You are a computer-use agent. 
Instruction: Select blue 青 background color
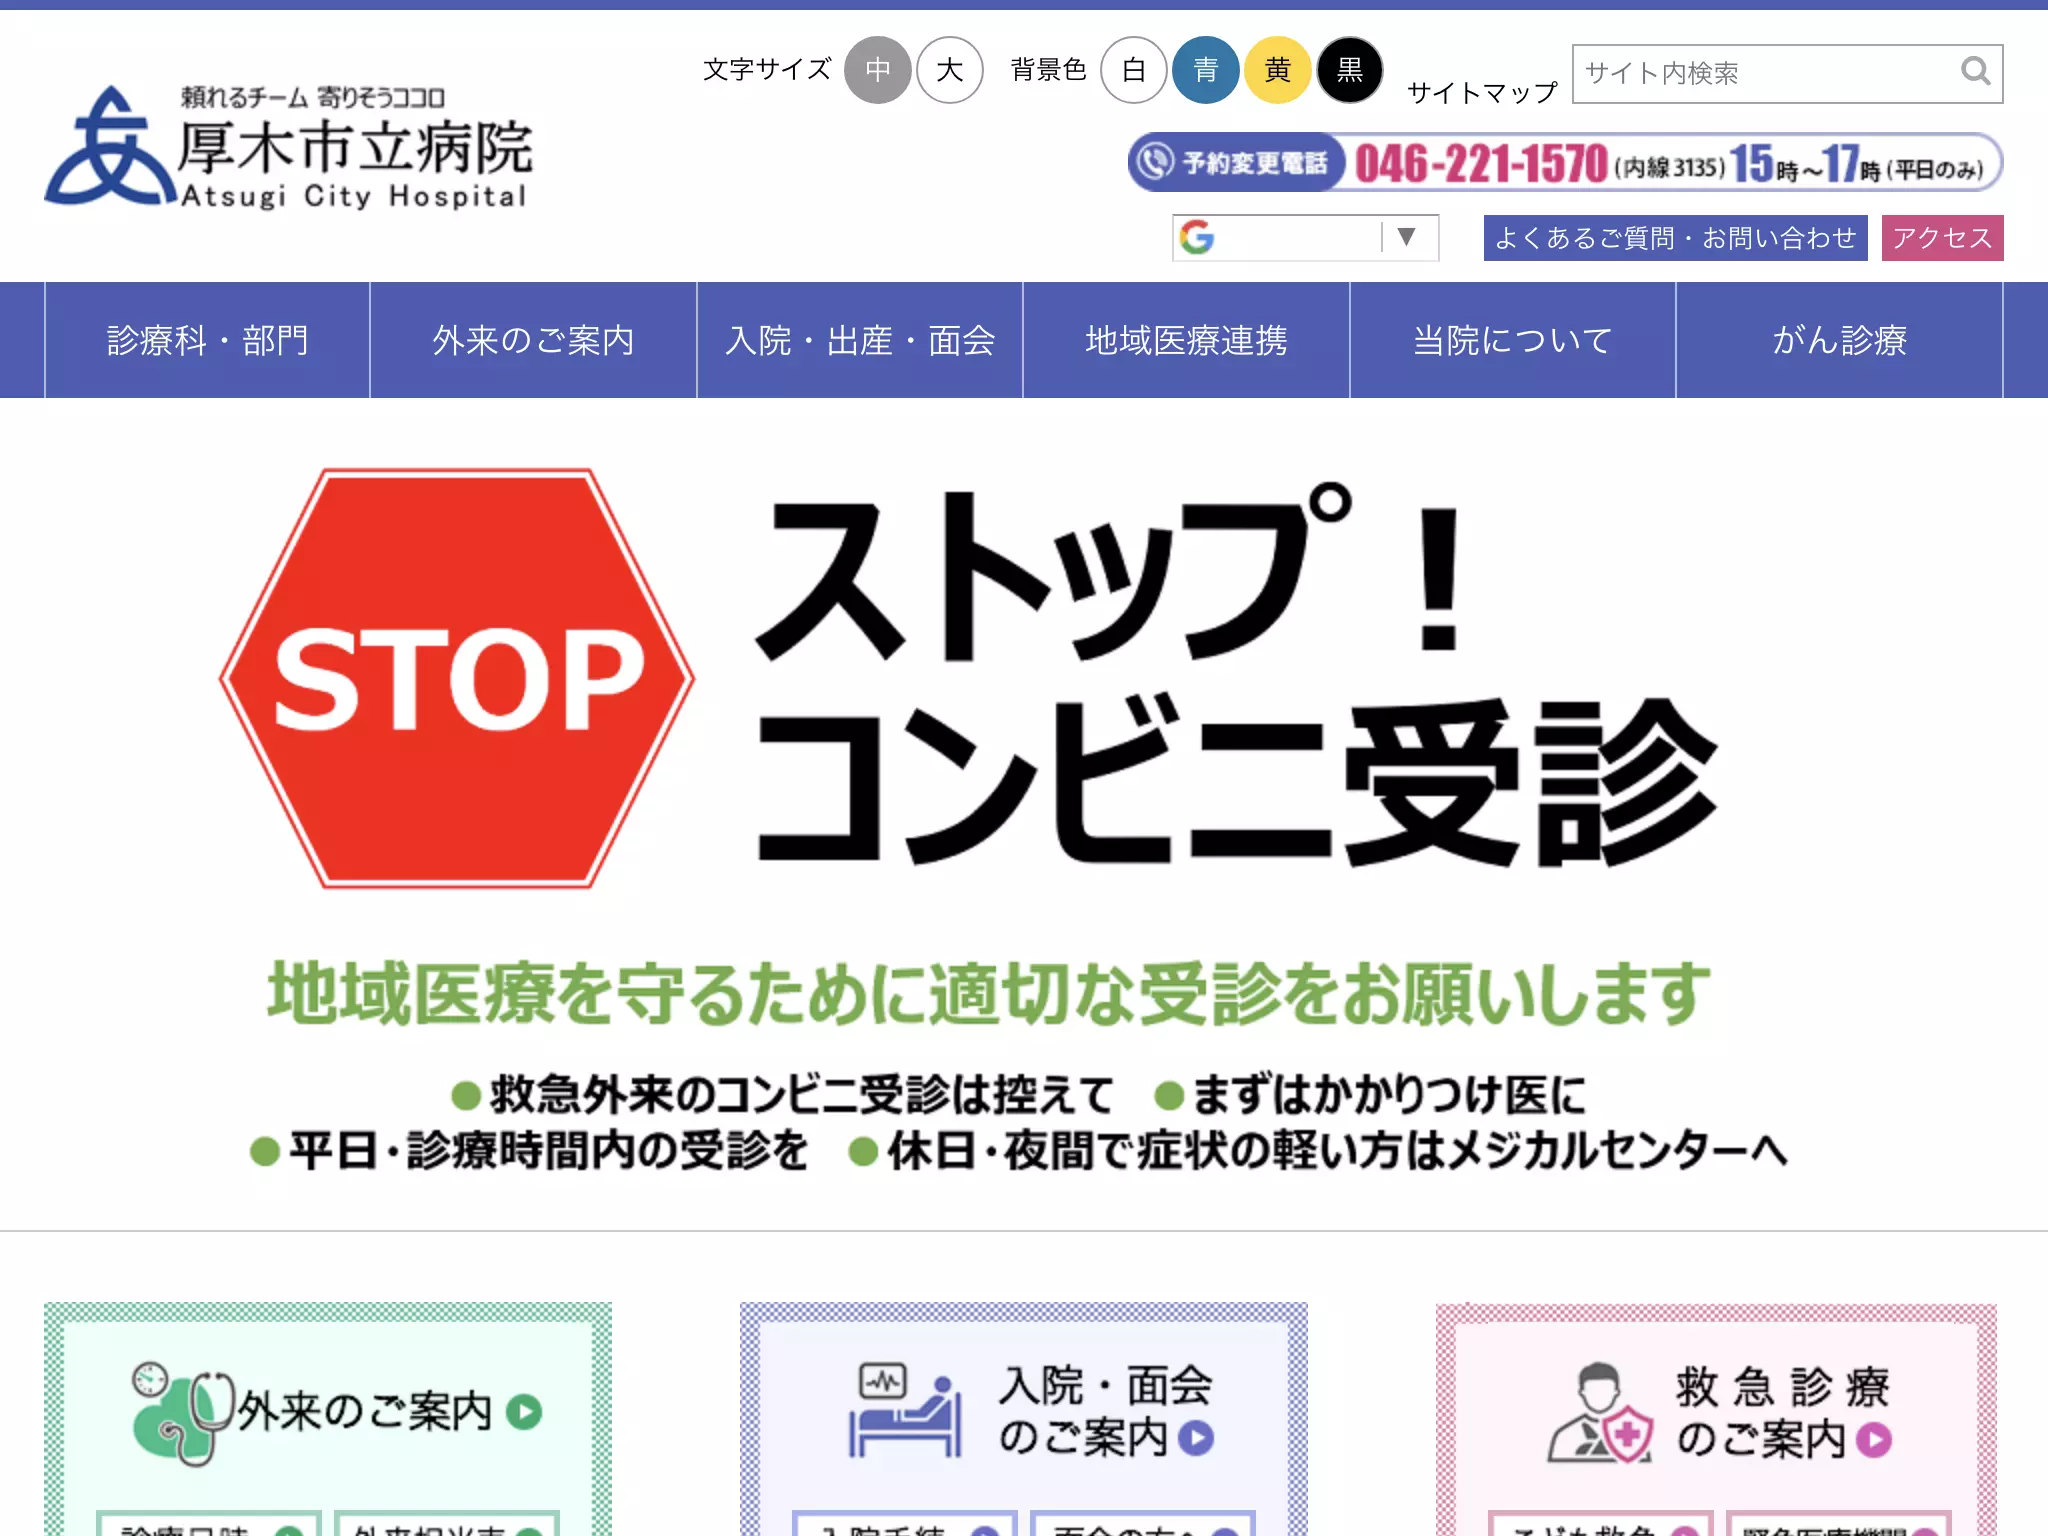[x=1206, y=70]
